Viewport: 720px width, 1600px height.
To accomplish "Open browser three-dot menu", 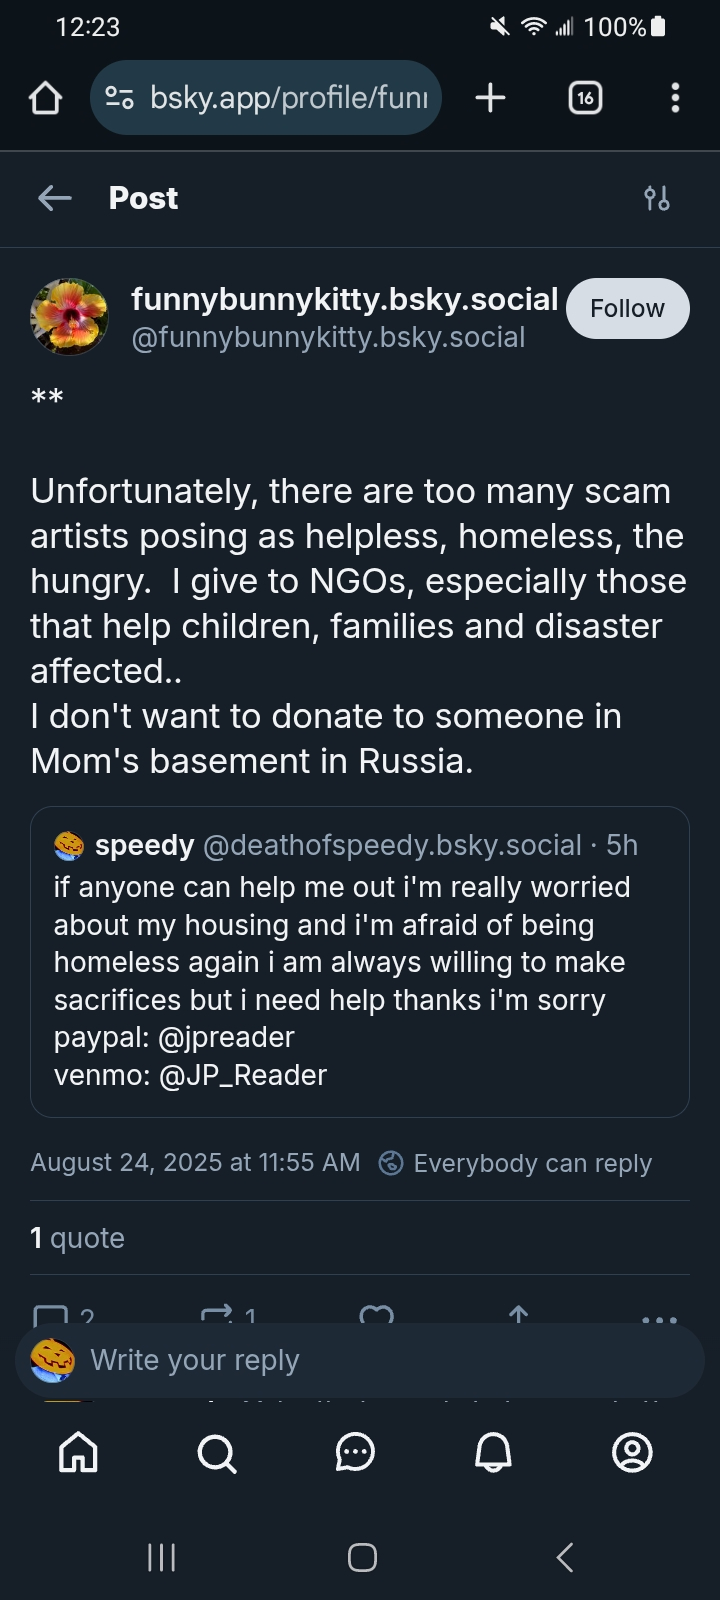I will pyautogui.click(x=676, y=98).
